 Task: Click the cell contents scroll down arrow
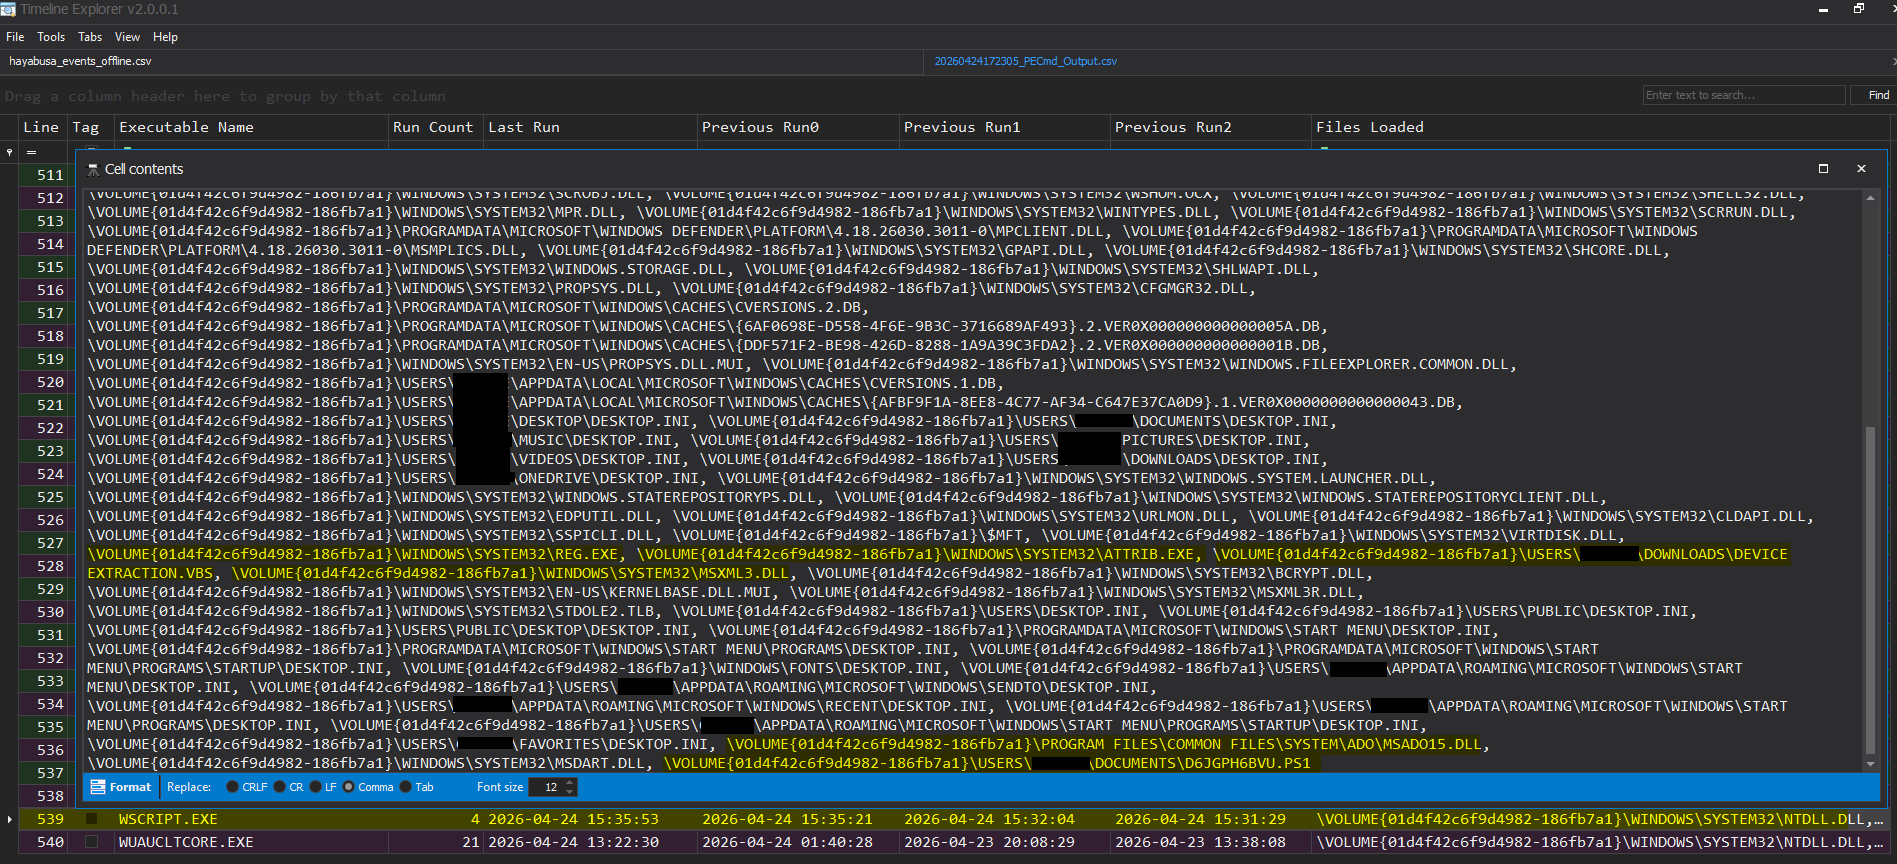tap(1870, 764)
